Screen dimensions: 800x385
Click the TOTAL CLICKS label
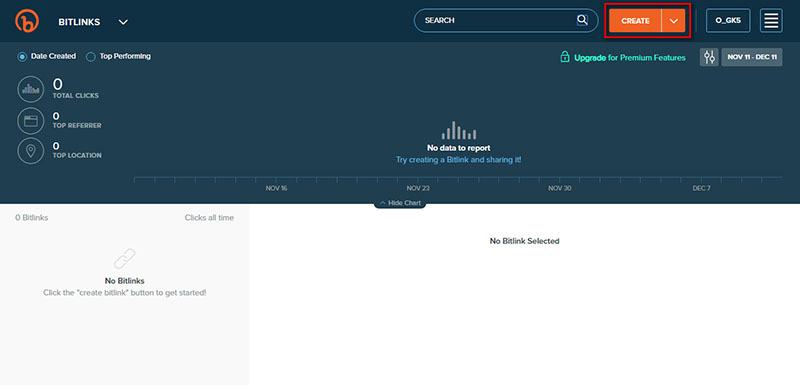pyautogui.click(x=76, y=96)
